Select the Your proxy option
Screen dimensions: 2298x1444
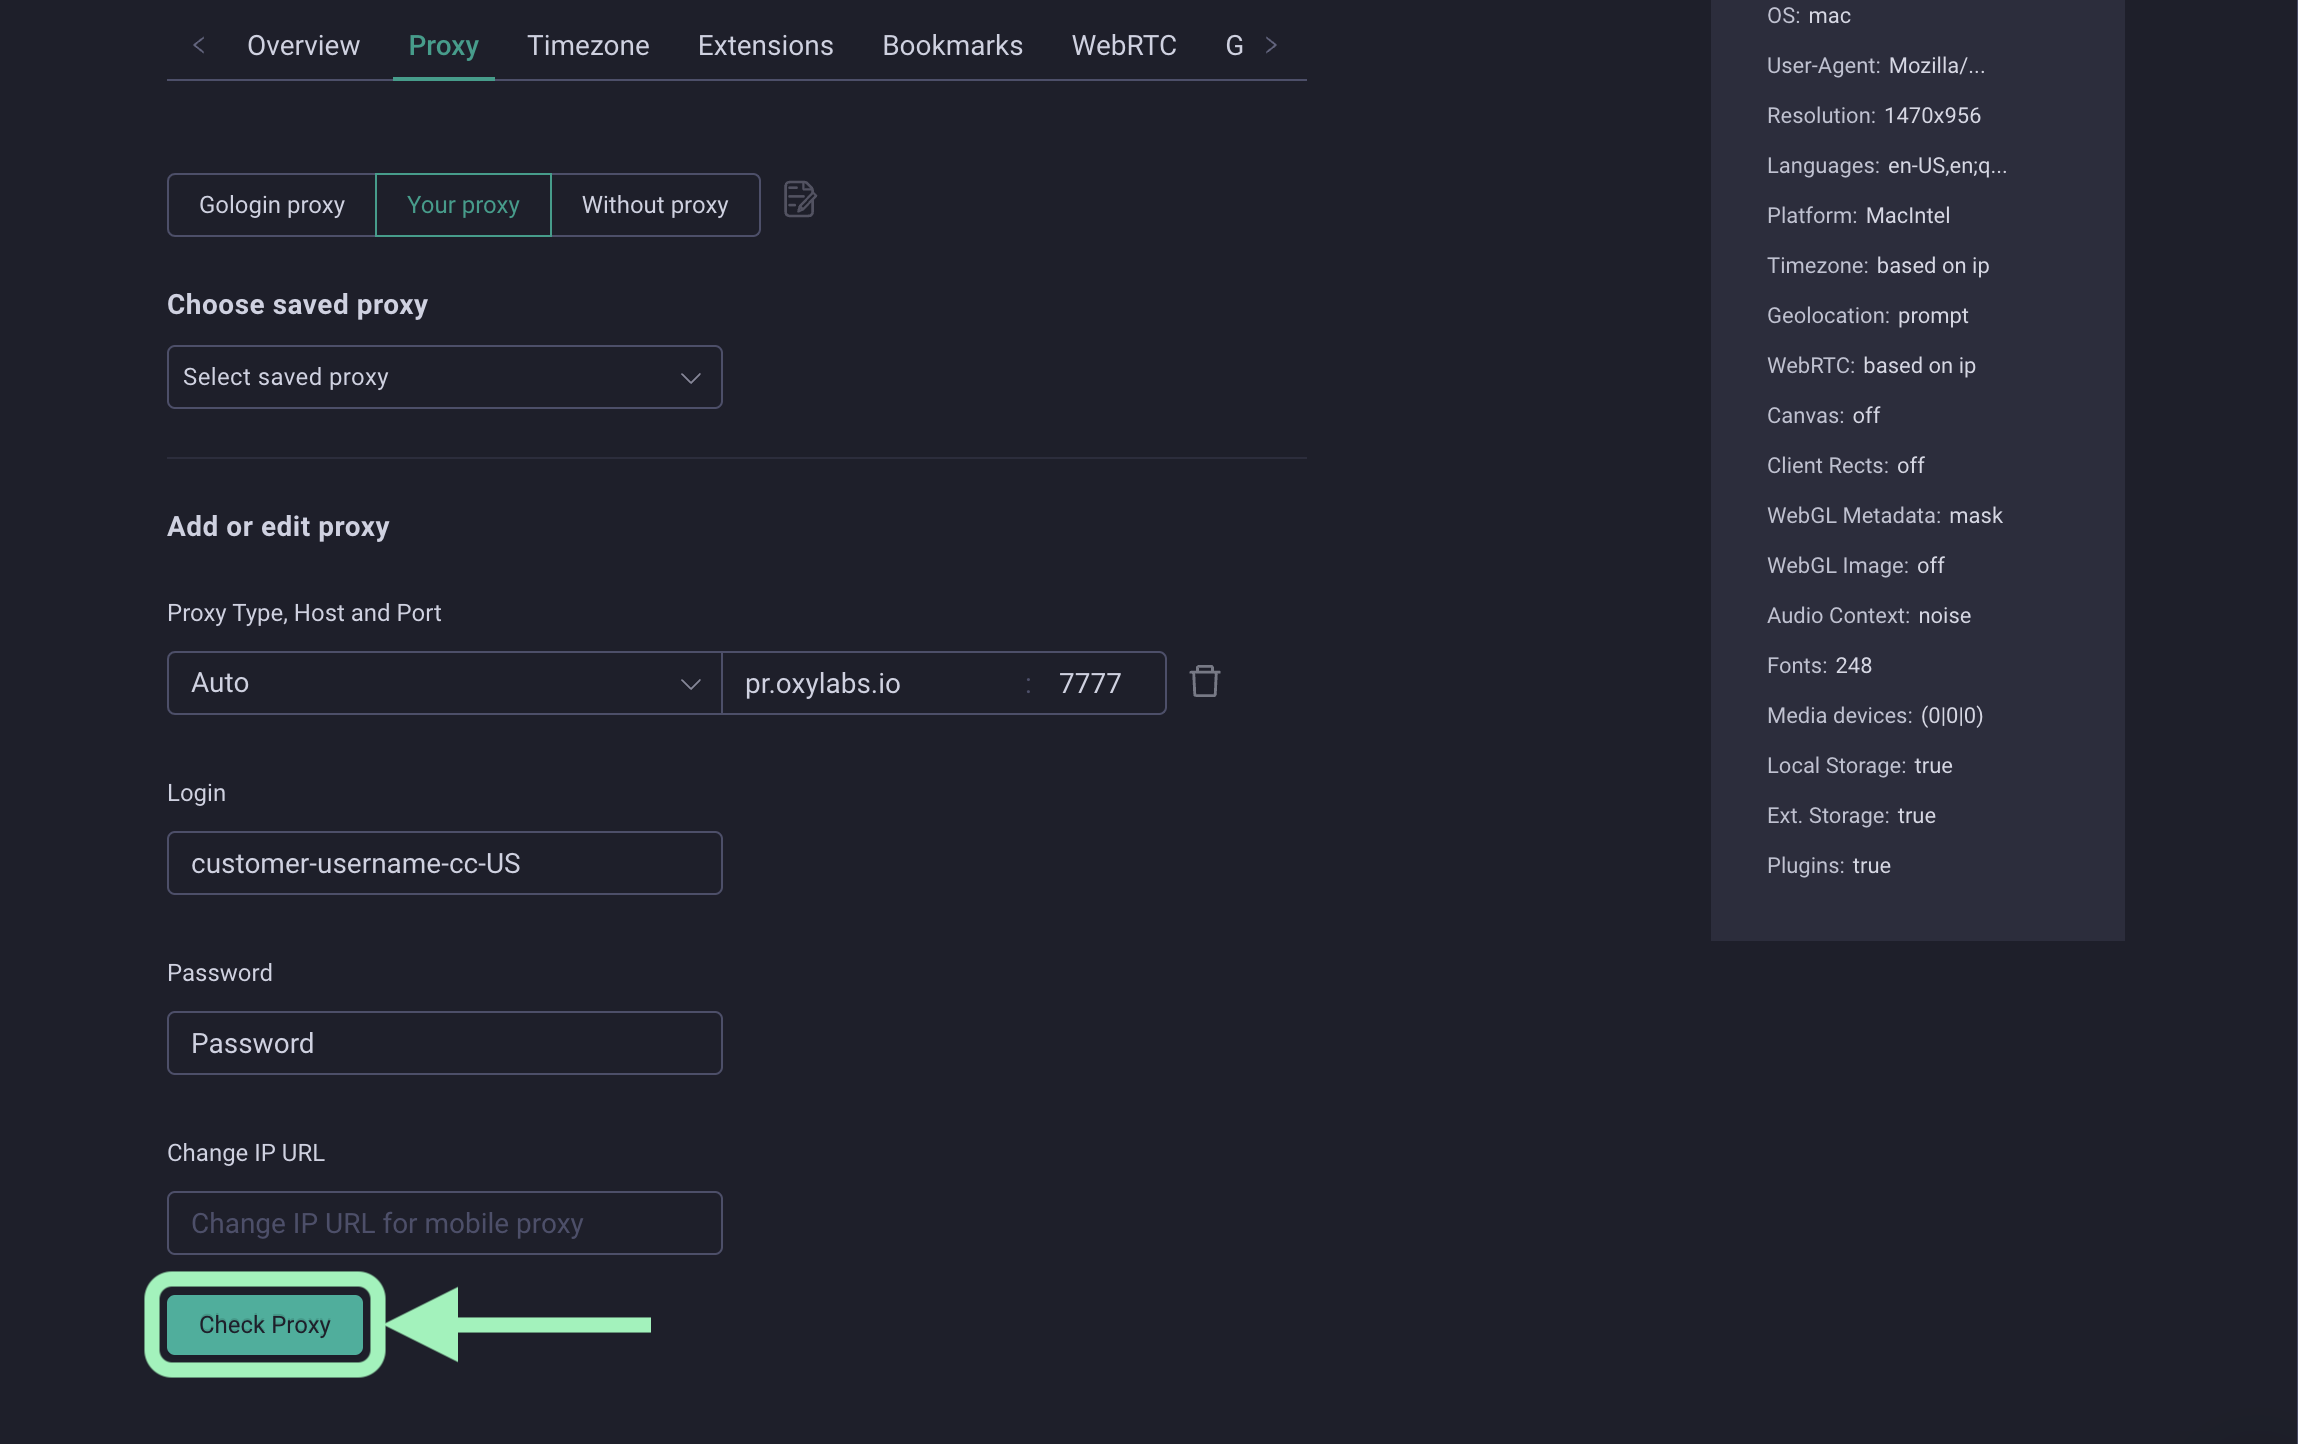click(x=463, y=205)
